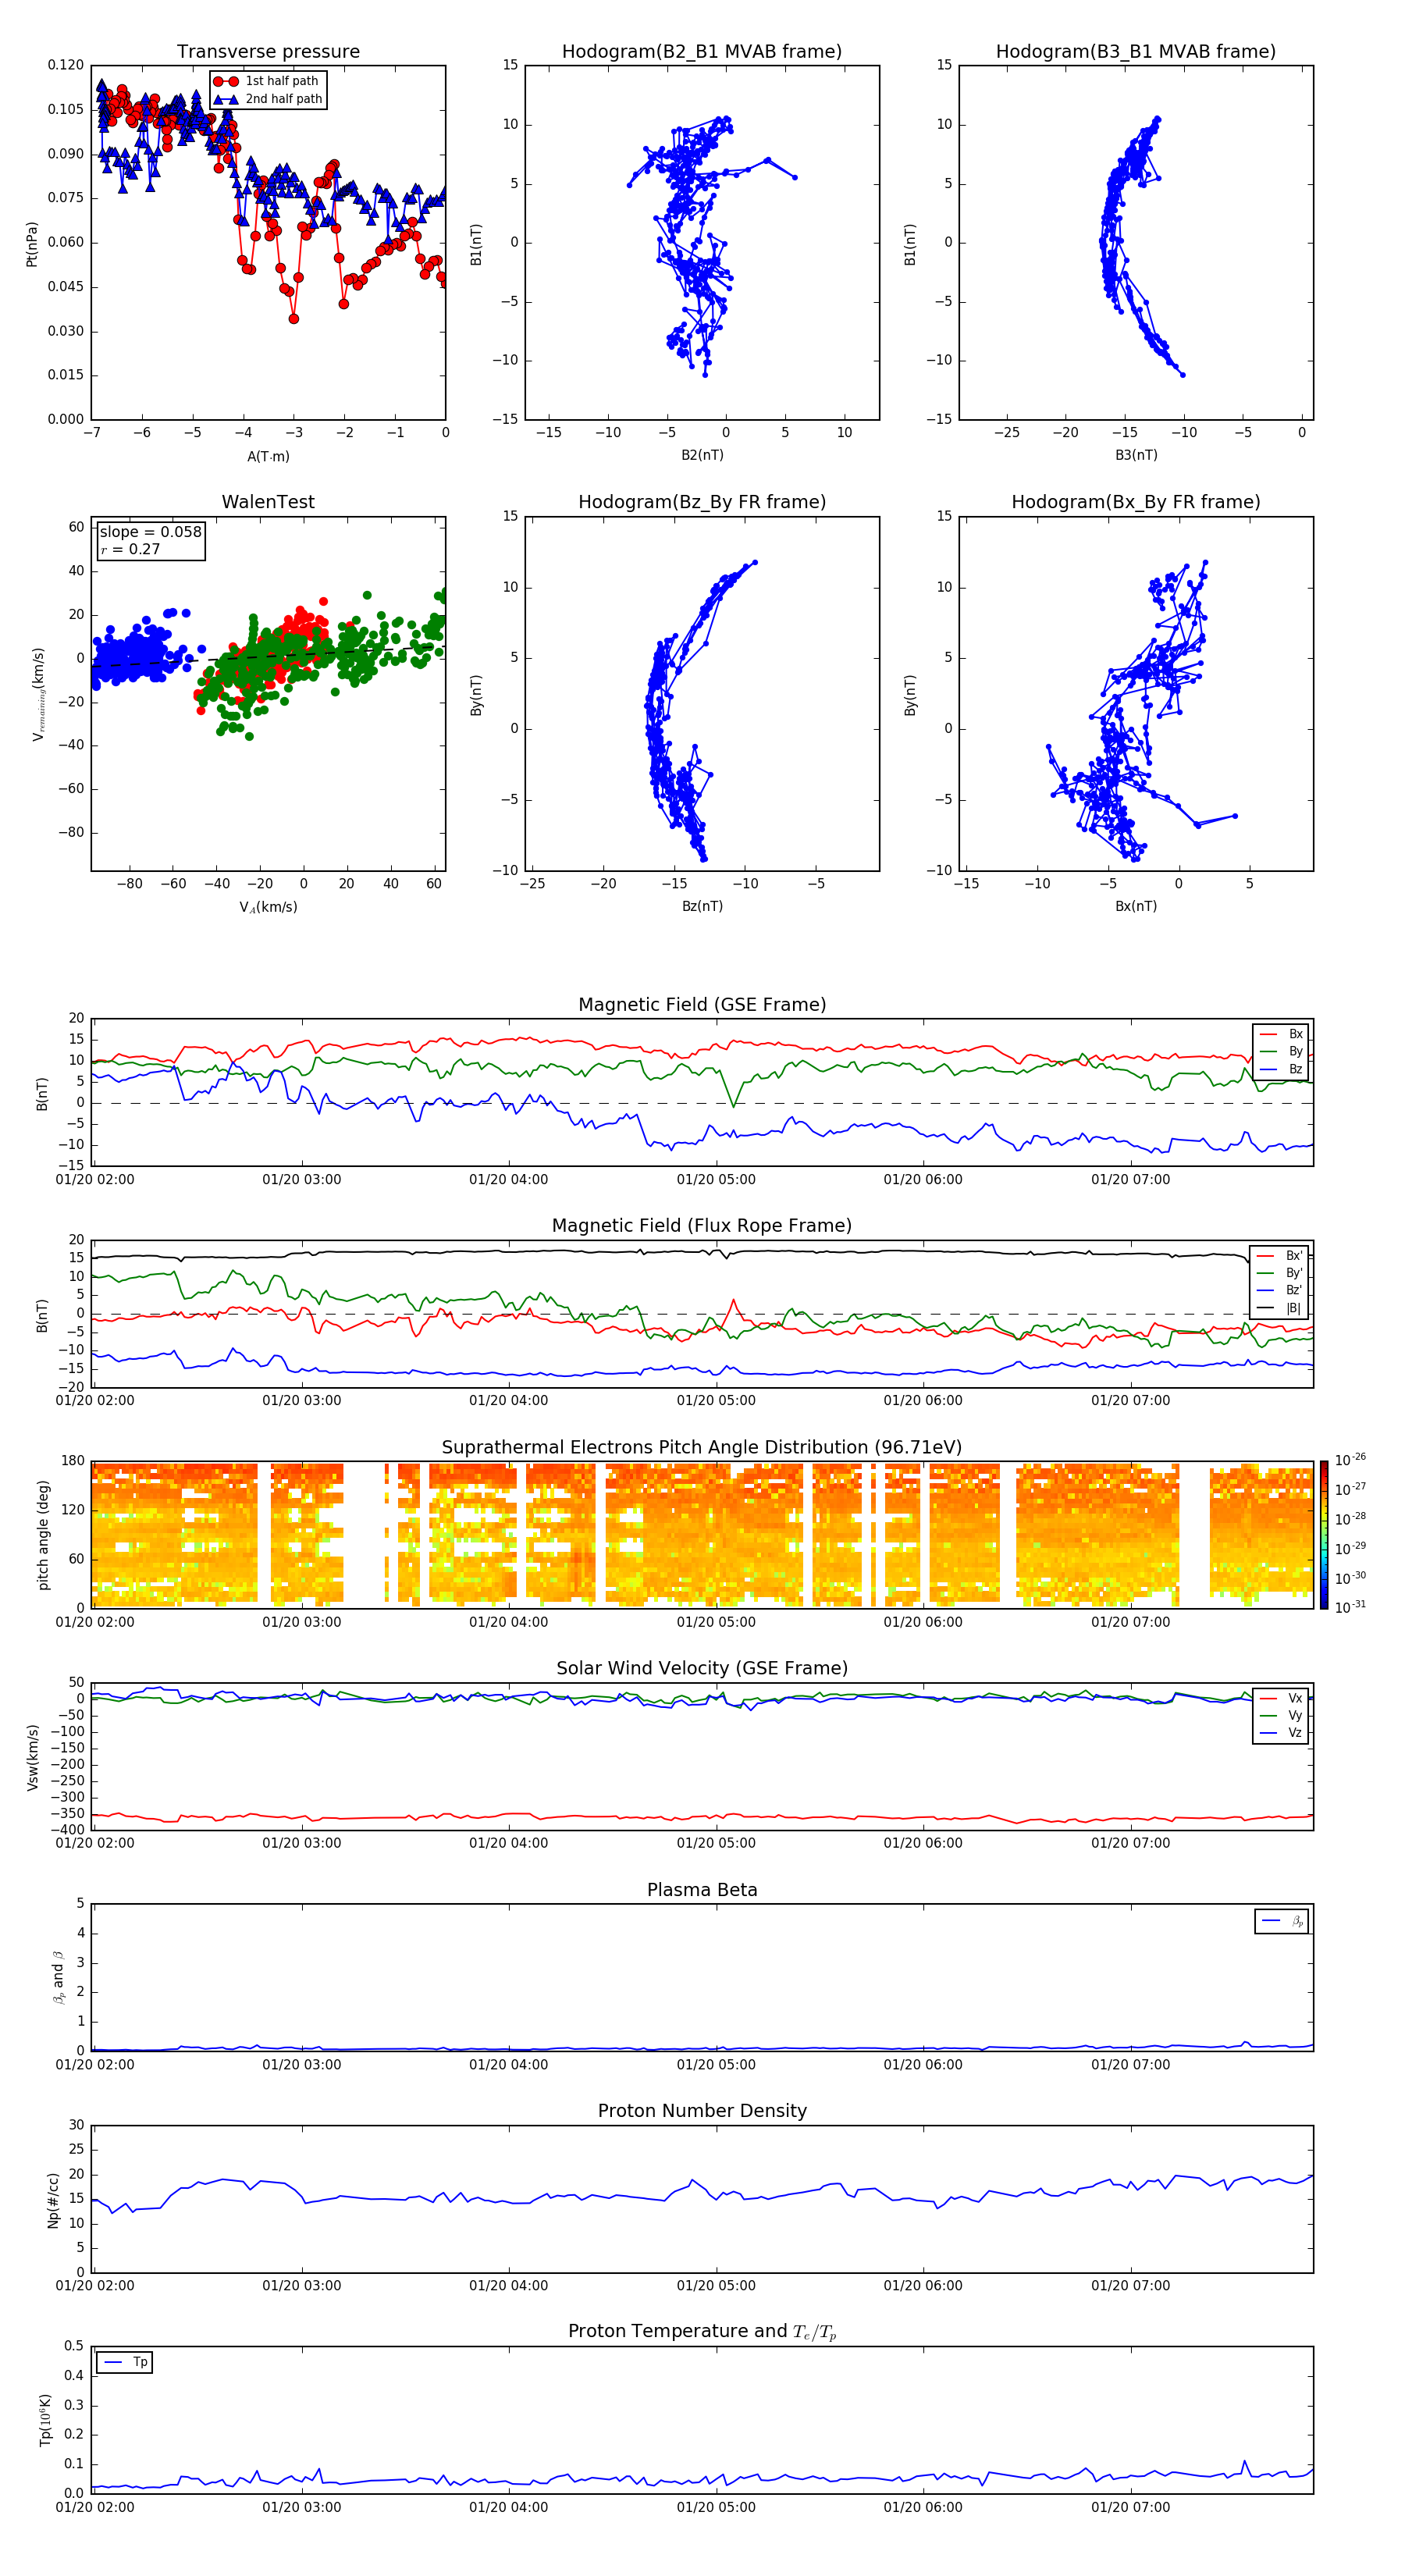Select the 'r = 0.27' annotation
Image resolution: width=1405 pixels, height=2576 pixels.
coord(130,549)
